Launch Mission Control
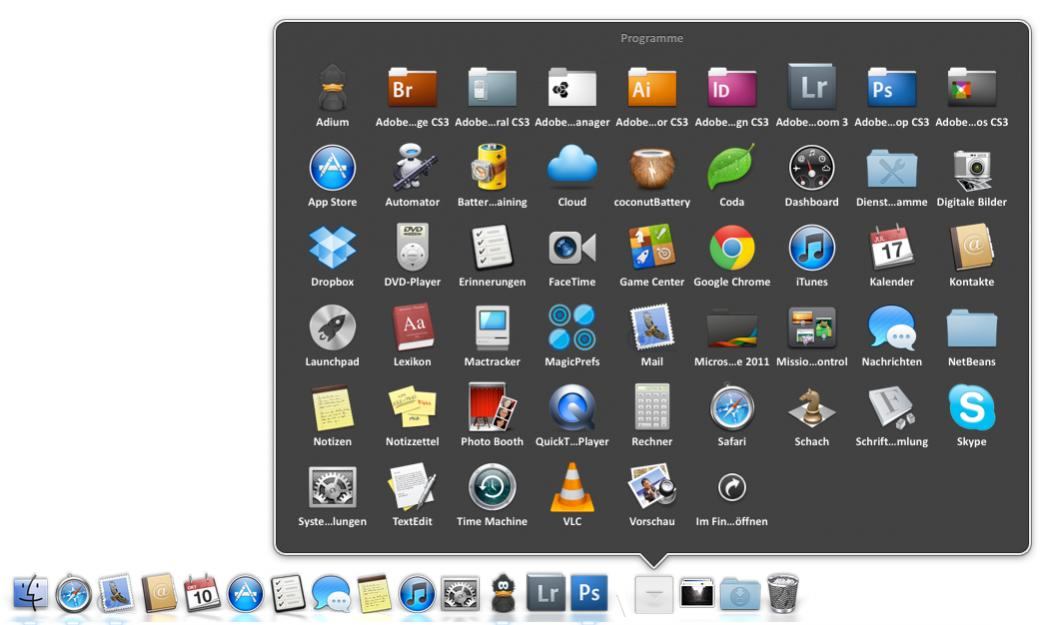This screenshot has width=1056, height=625. click(x=812, y=328)
